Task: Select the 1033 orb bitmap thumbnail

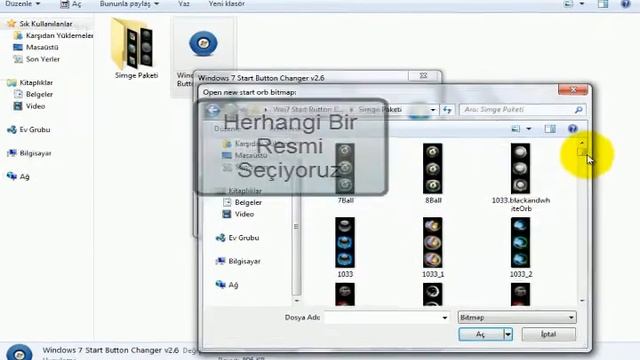Action: pos(345,242)
